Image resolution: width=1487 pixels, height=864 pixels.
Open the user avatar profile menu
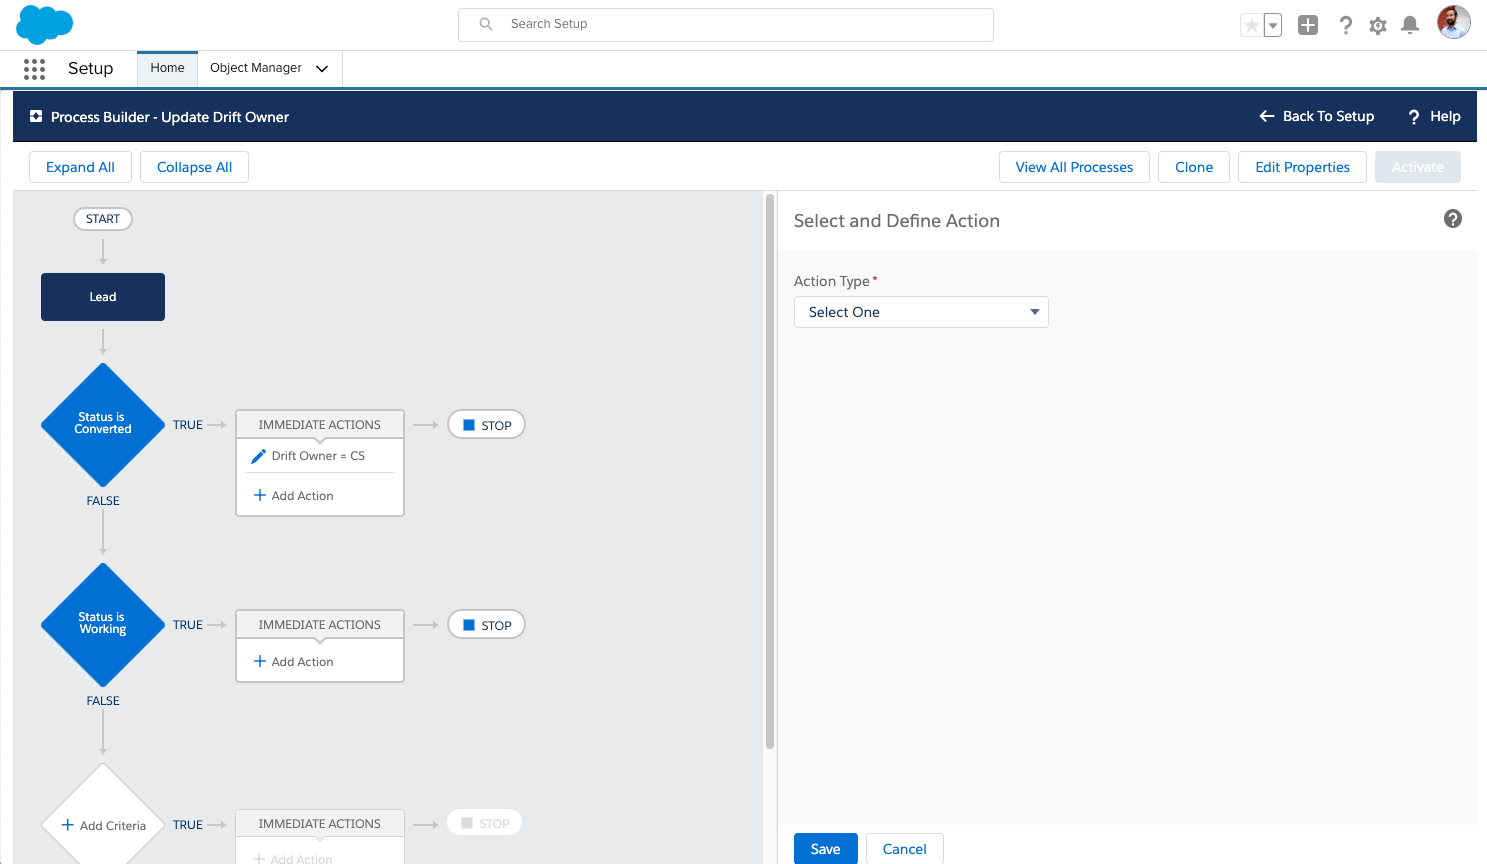[1454, 22]
